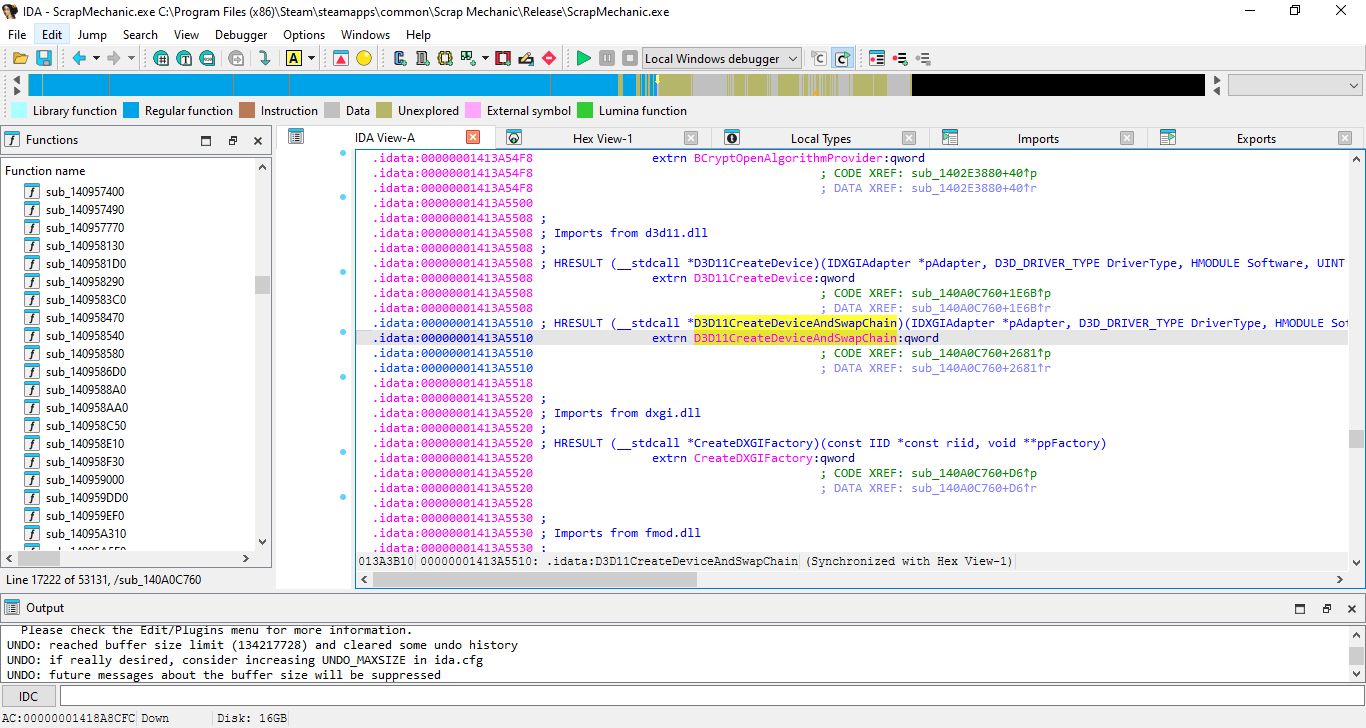Maximize the Output panel
Image resolution: width=1366 pixels, height=728 pixels.
pyautogui.click(x=1300, y=608)
